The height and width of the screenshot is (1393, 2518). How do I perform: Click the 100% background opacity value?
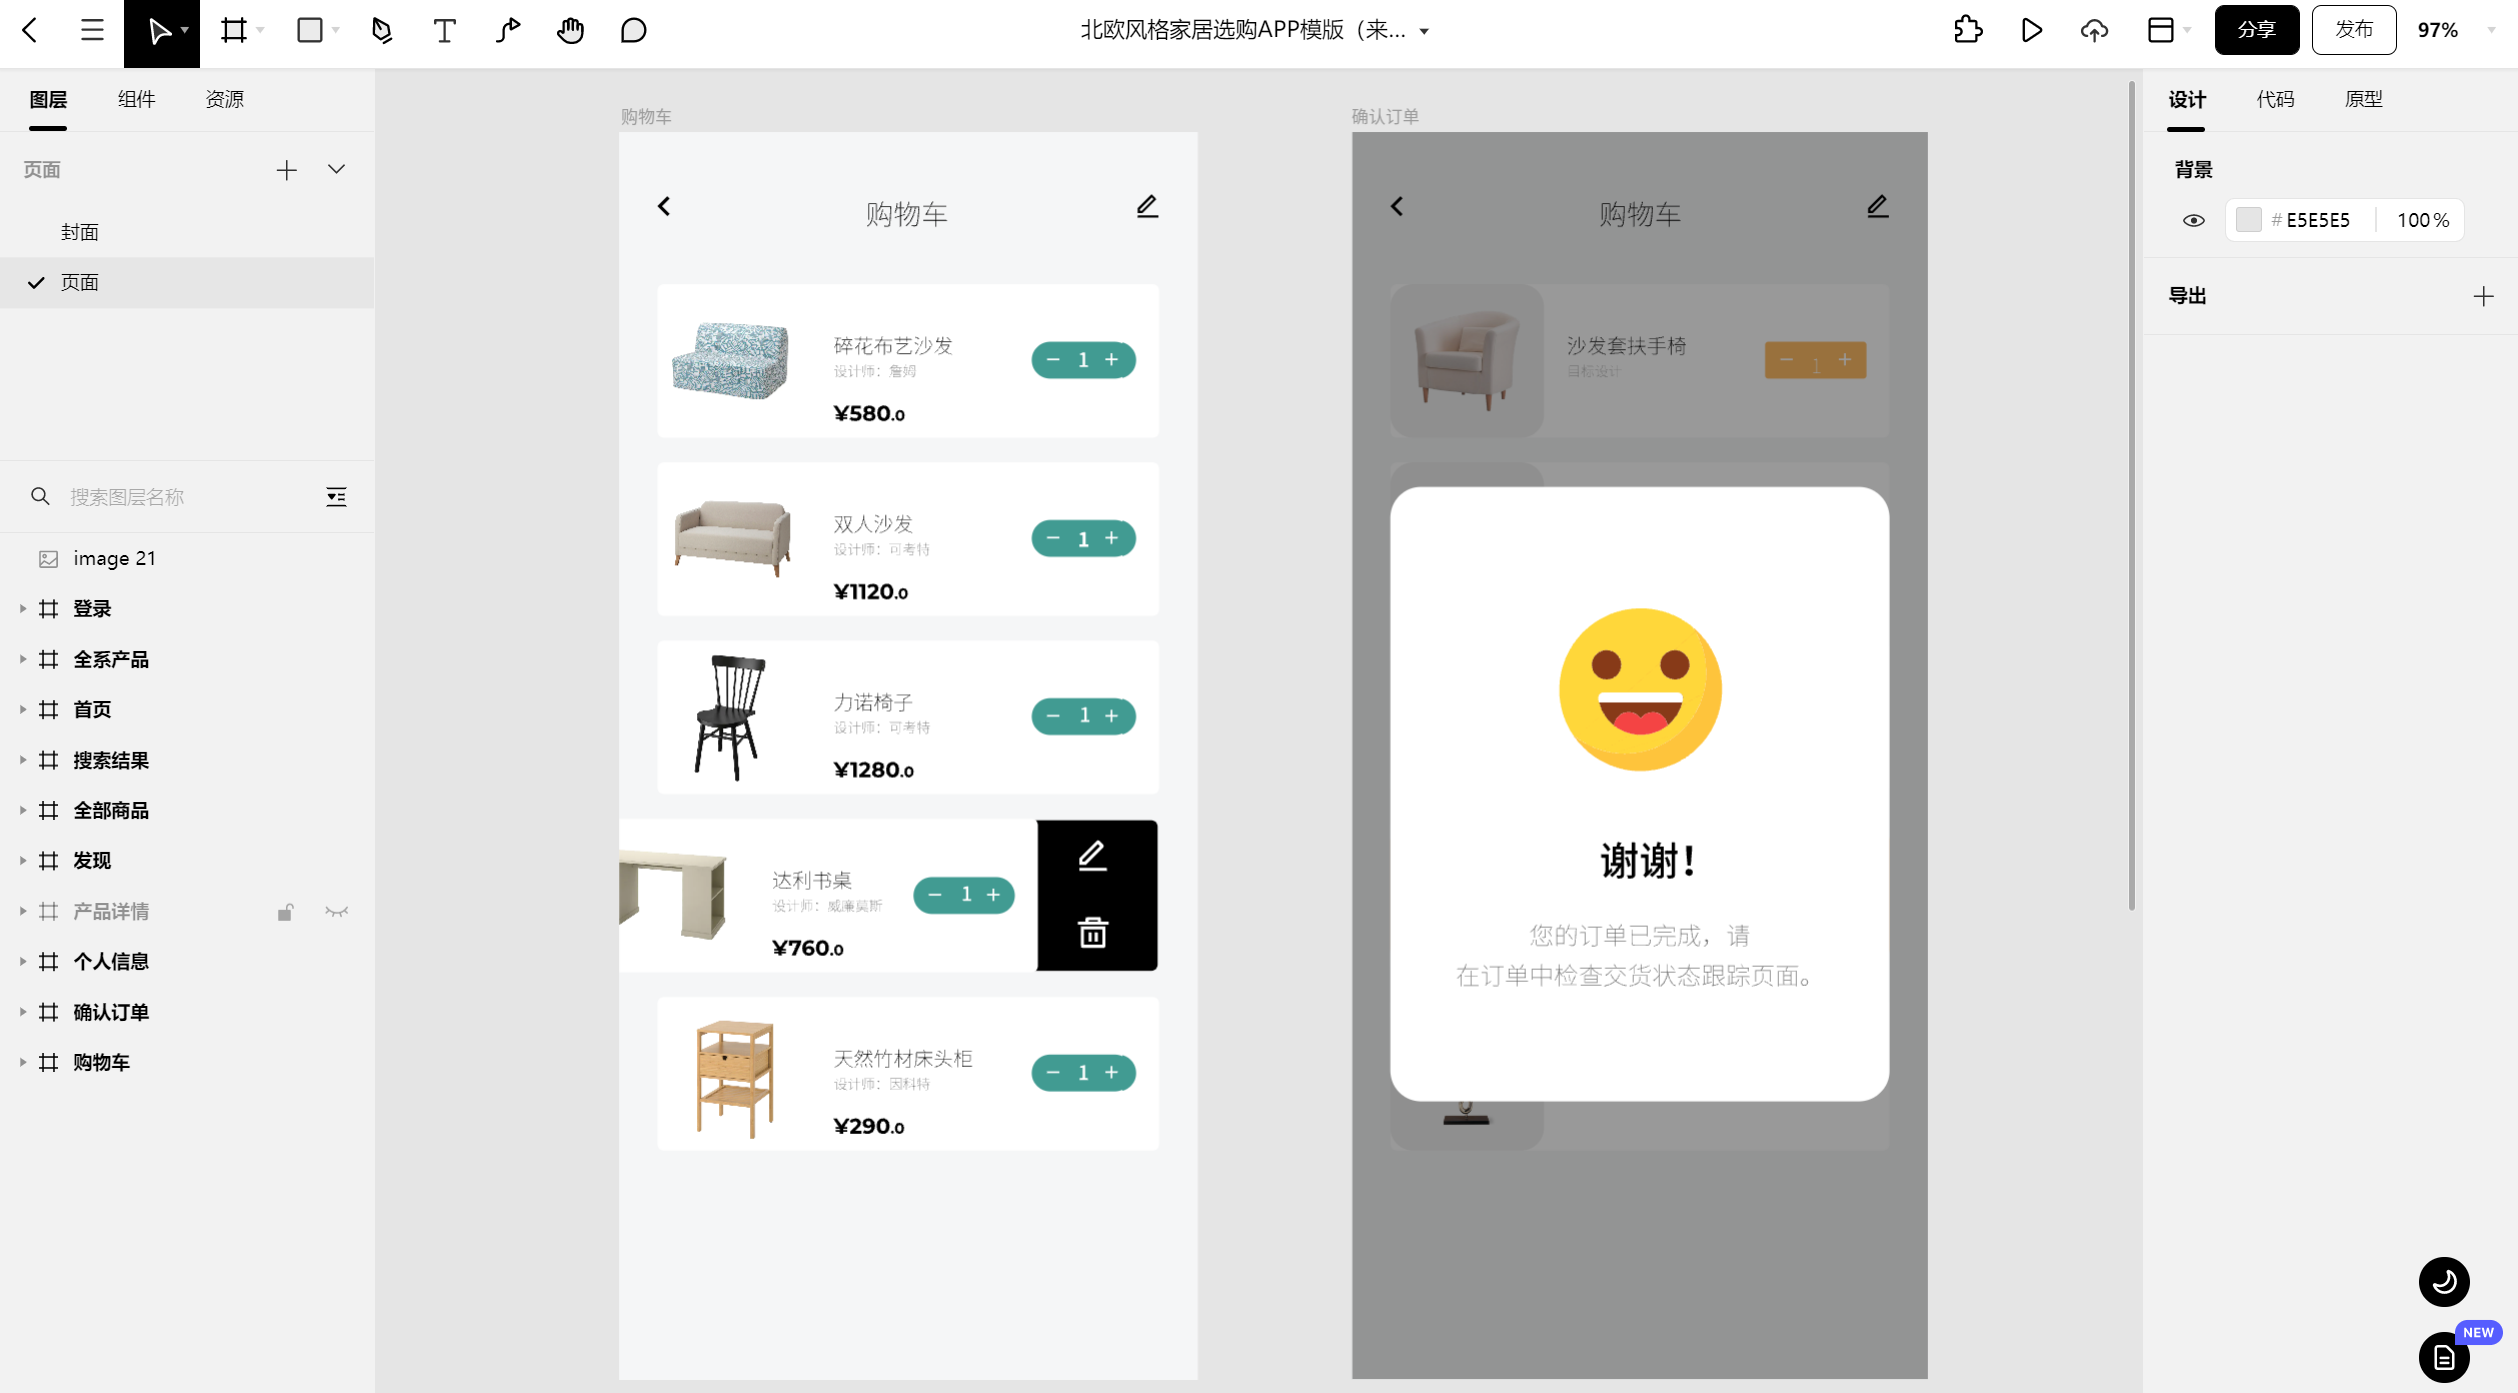[x=2422, y=220]
